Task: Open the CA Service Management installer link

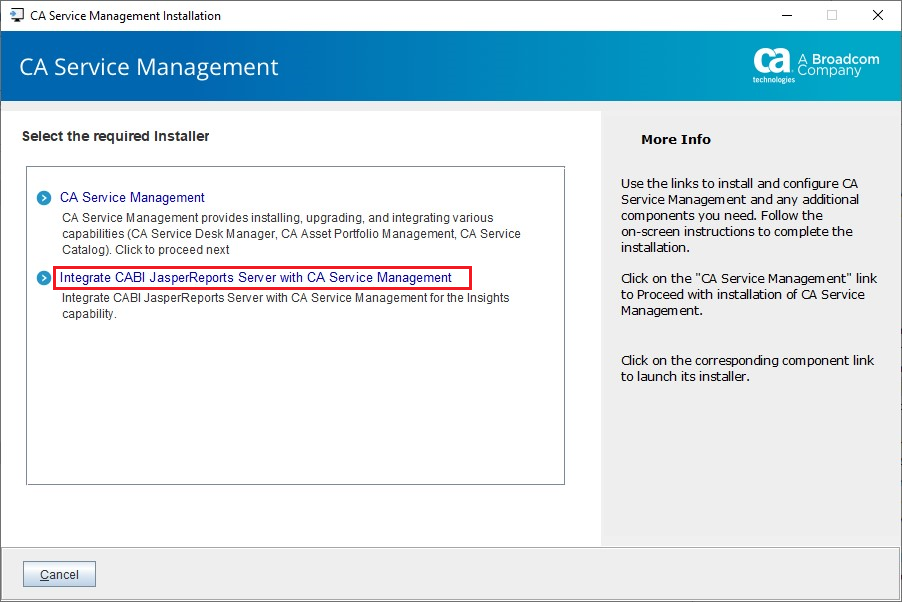Action: [132, 197]
